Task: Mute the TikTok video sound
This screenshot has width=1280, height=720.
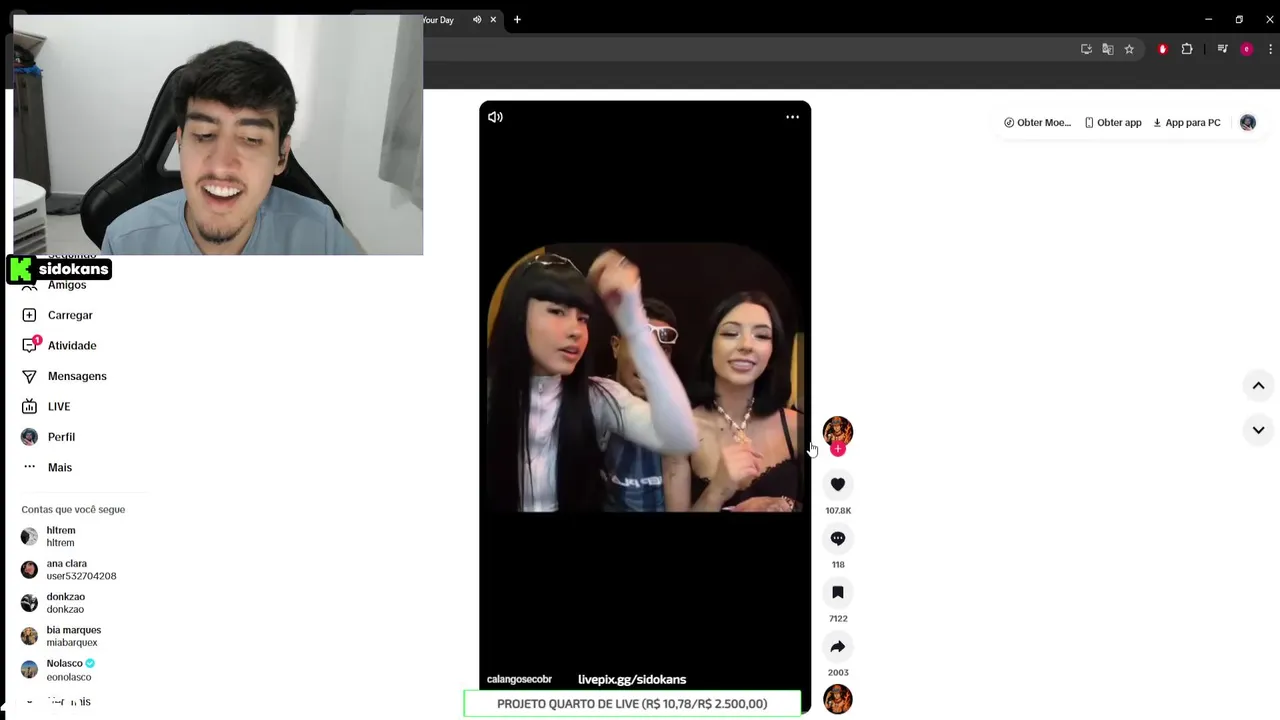Action: (495, 117)
